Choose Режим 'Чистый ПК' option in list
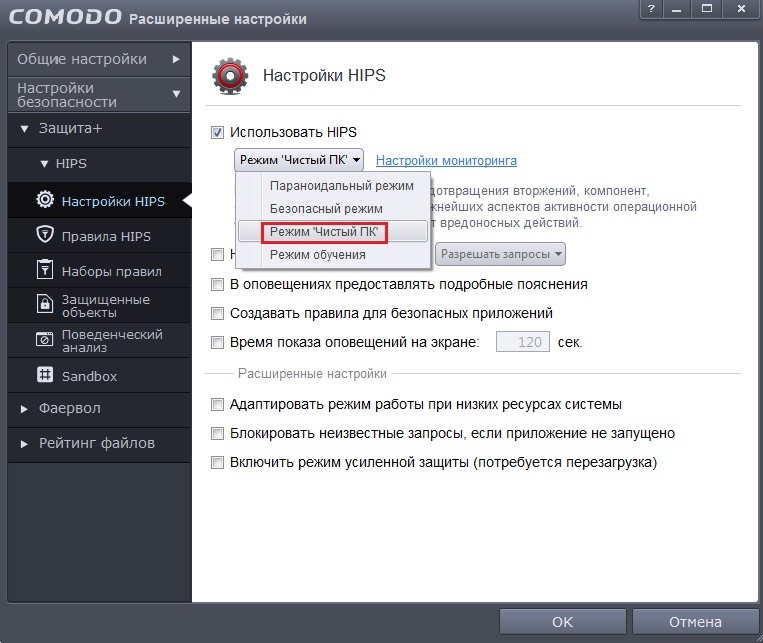 tap(333, 232)
